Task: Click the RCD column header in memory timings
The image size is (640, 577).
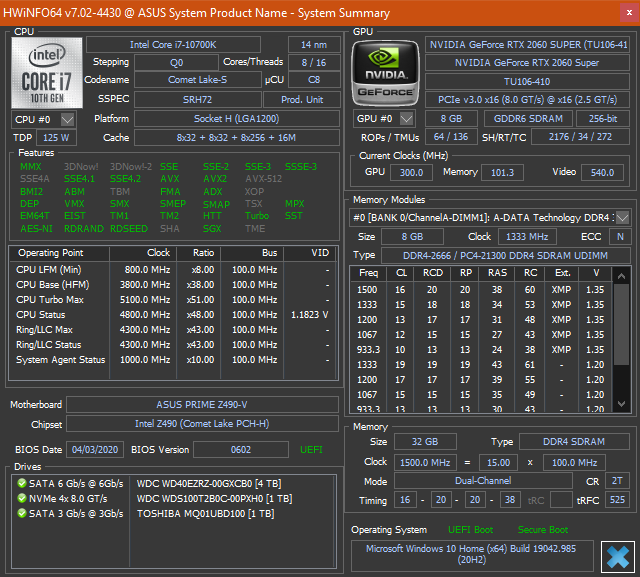Action: pos(433,273)
